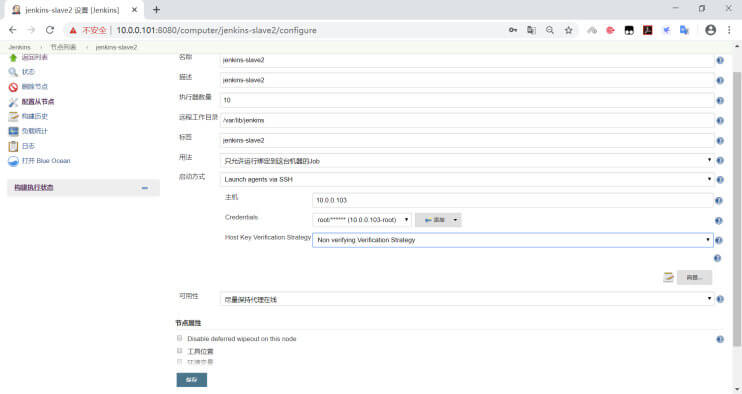The height and width of the screenshot is (394, 742).
Task: Enable Disable deferred wipeout on this node
Action: (179, 338)
